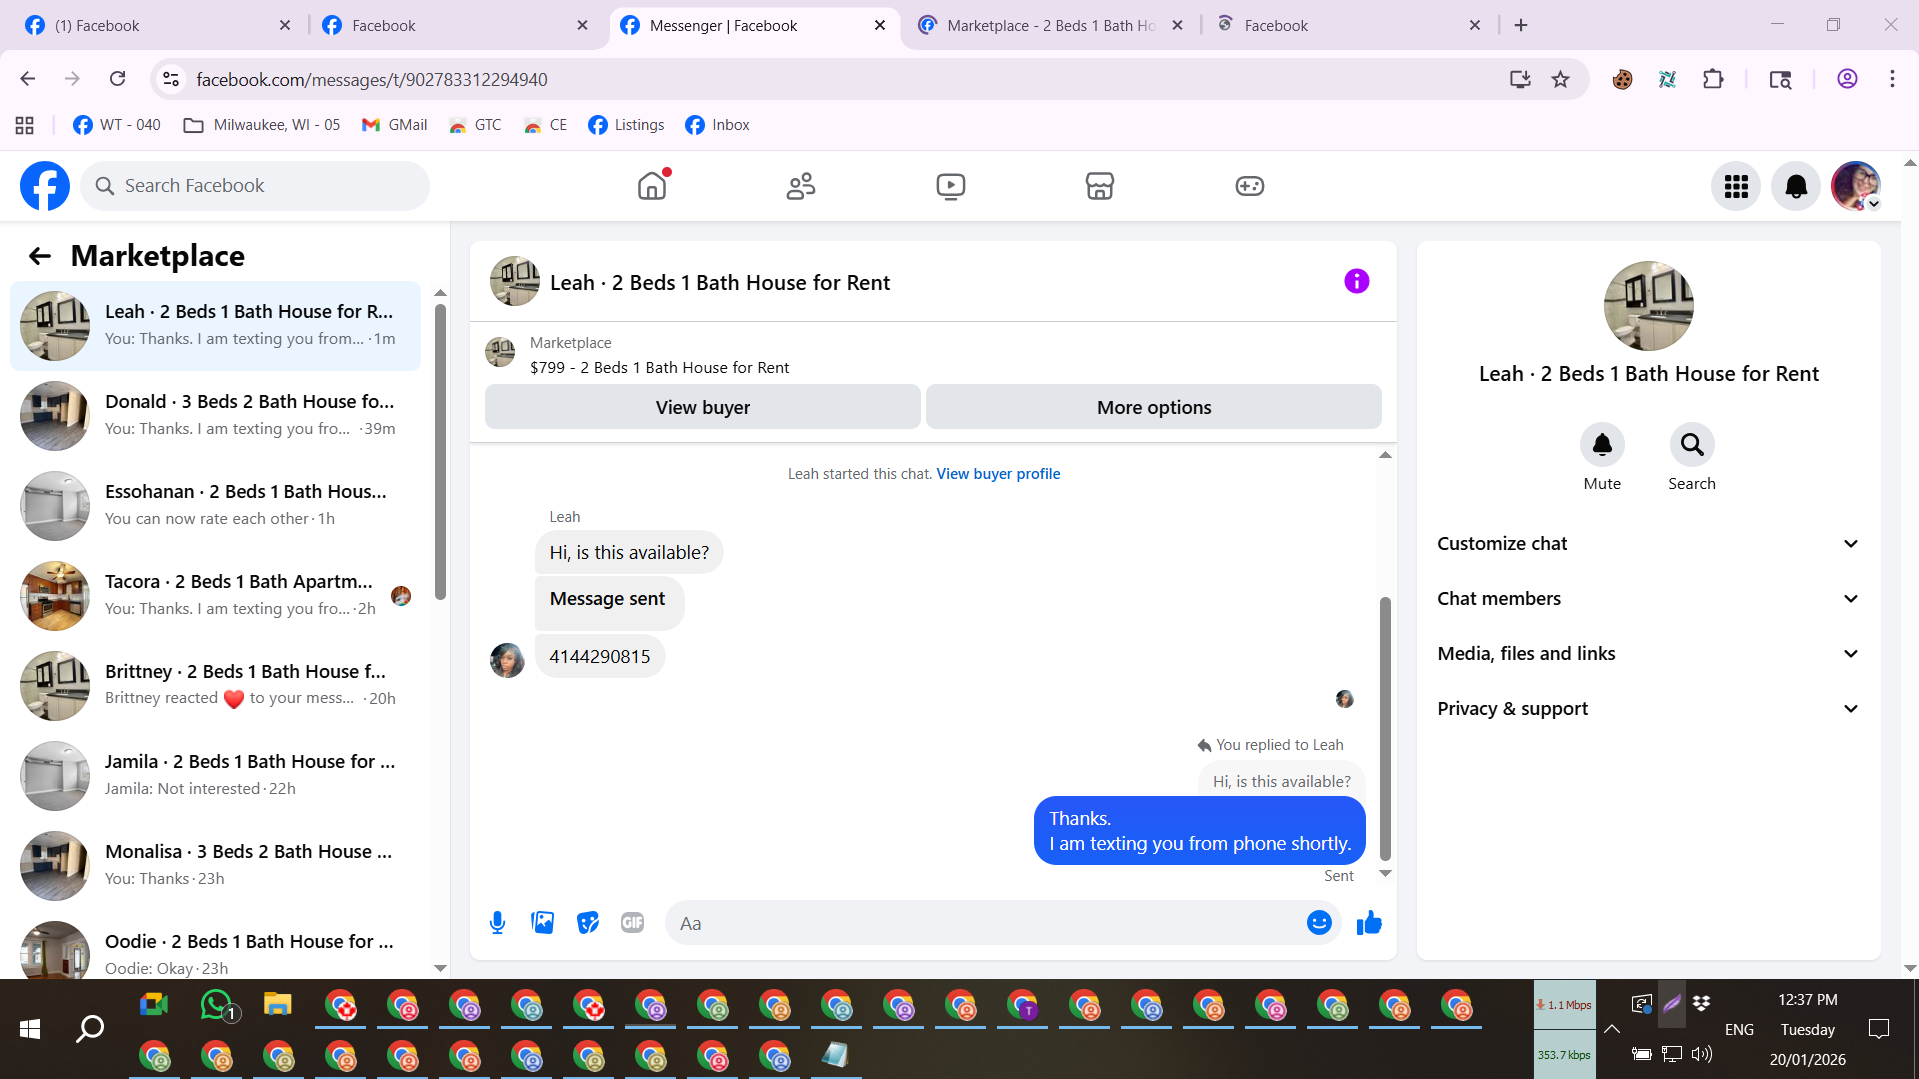The height and width of the screenshot is (1079, 1919).
Task: Open Monalisa 3 Beds 2 Bath conversation
Action: (x=215, y=865)
